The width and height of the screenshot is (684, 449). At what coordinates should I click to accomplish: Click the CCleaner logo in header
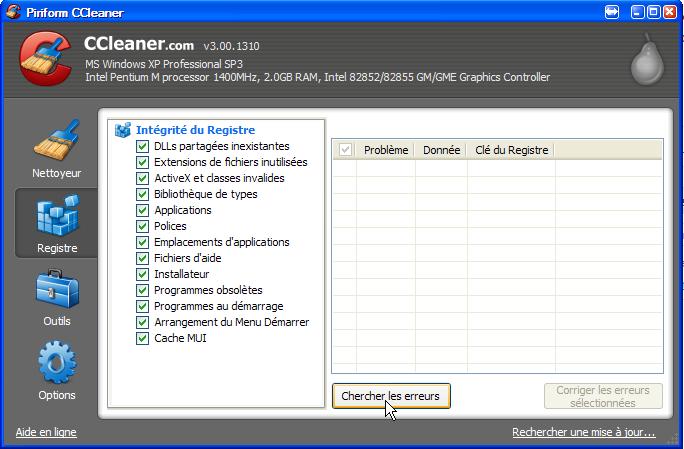point(45,58)
